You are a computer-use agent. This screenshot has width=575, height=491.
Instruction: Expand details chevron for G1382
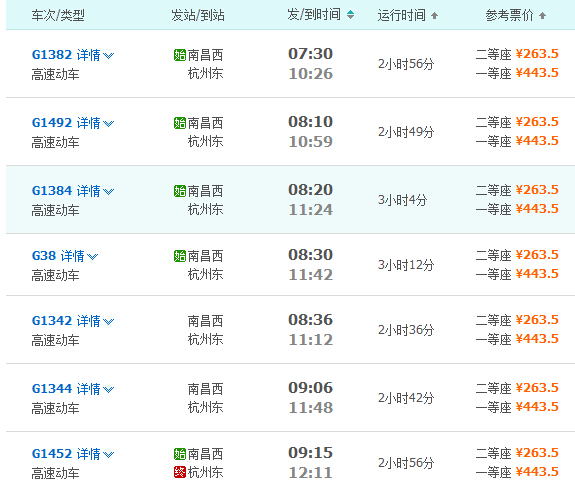[x=109, y=56]
